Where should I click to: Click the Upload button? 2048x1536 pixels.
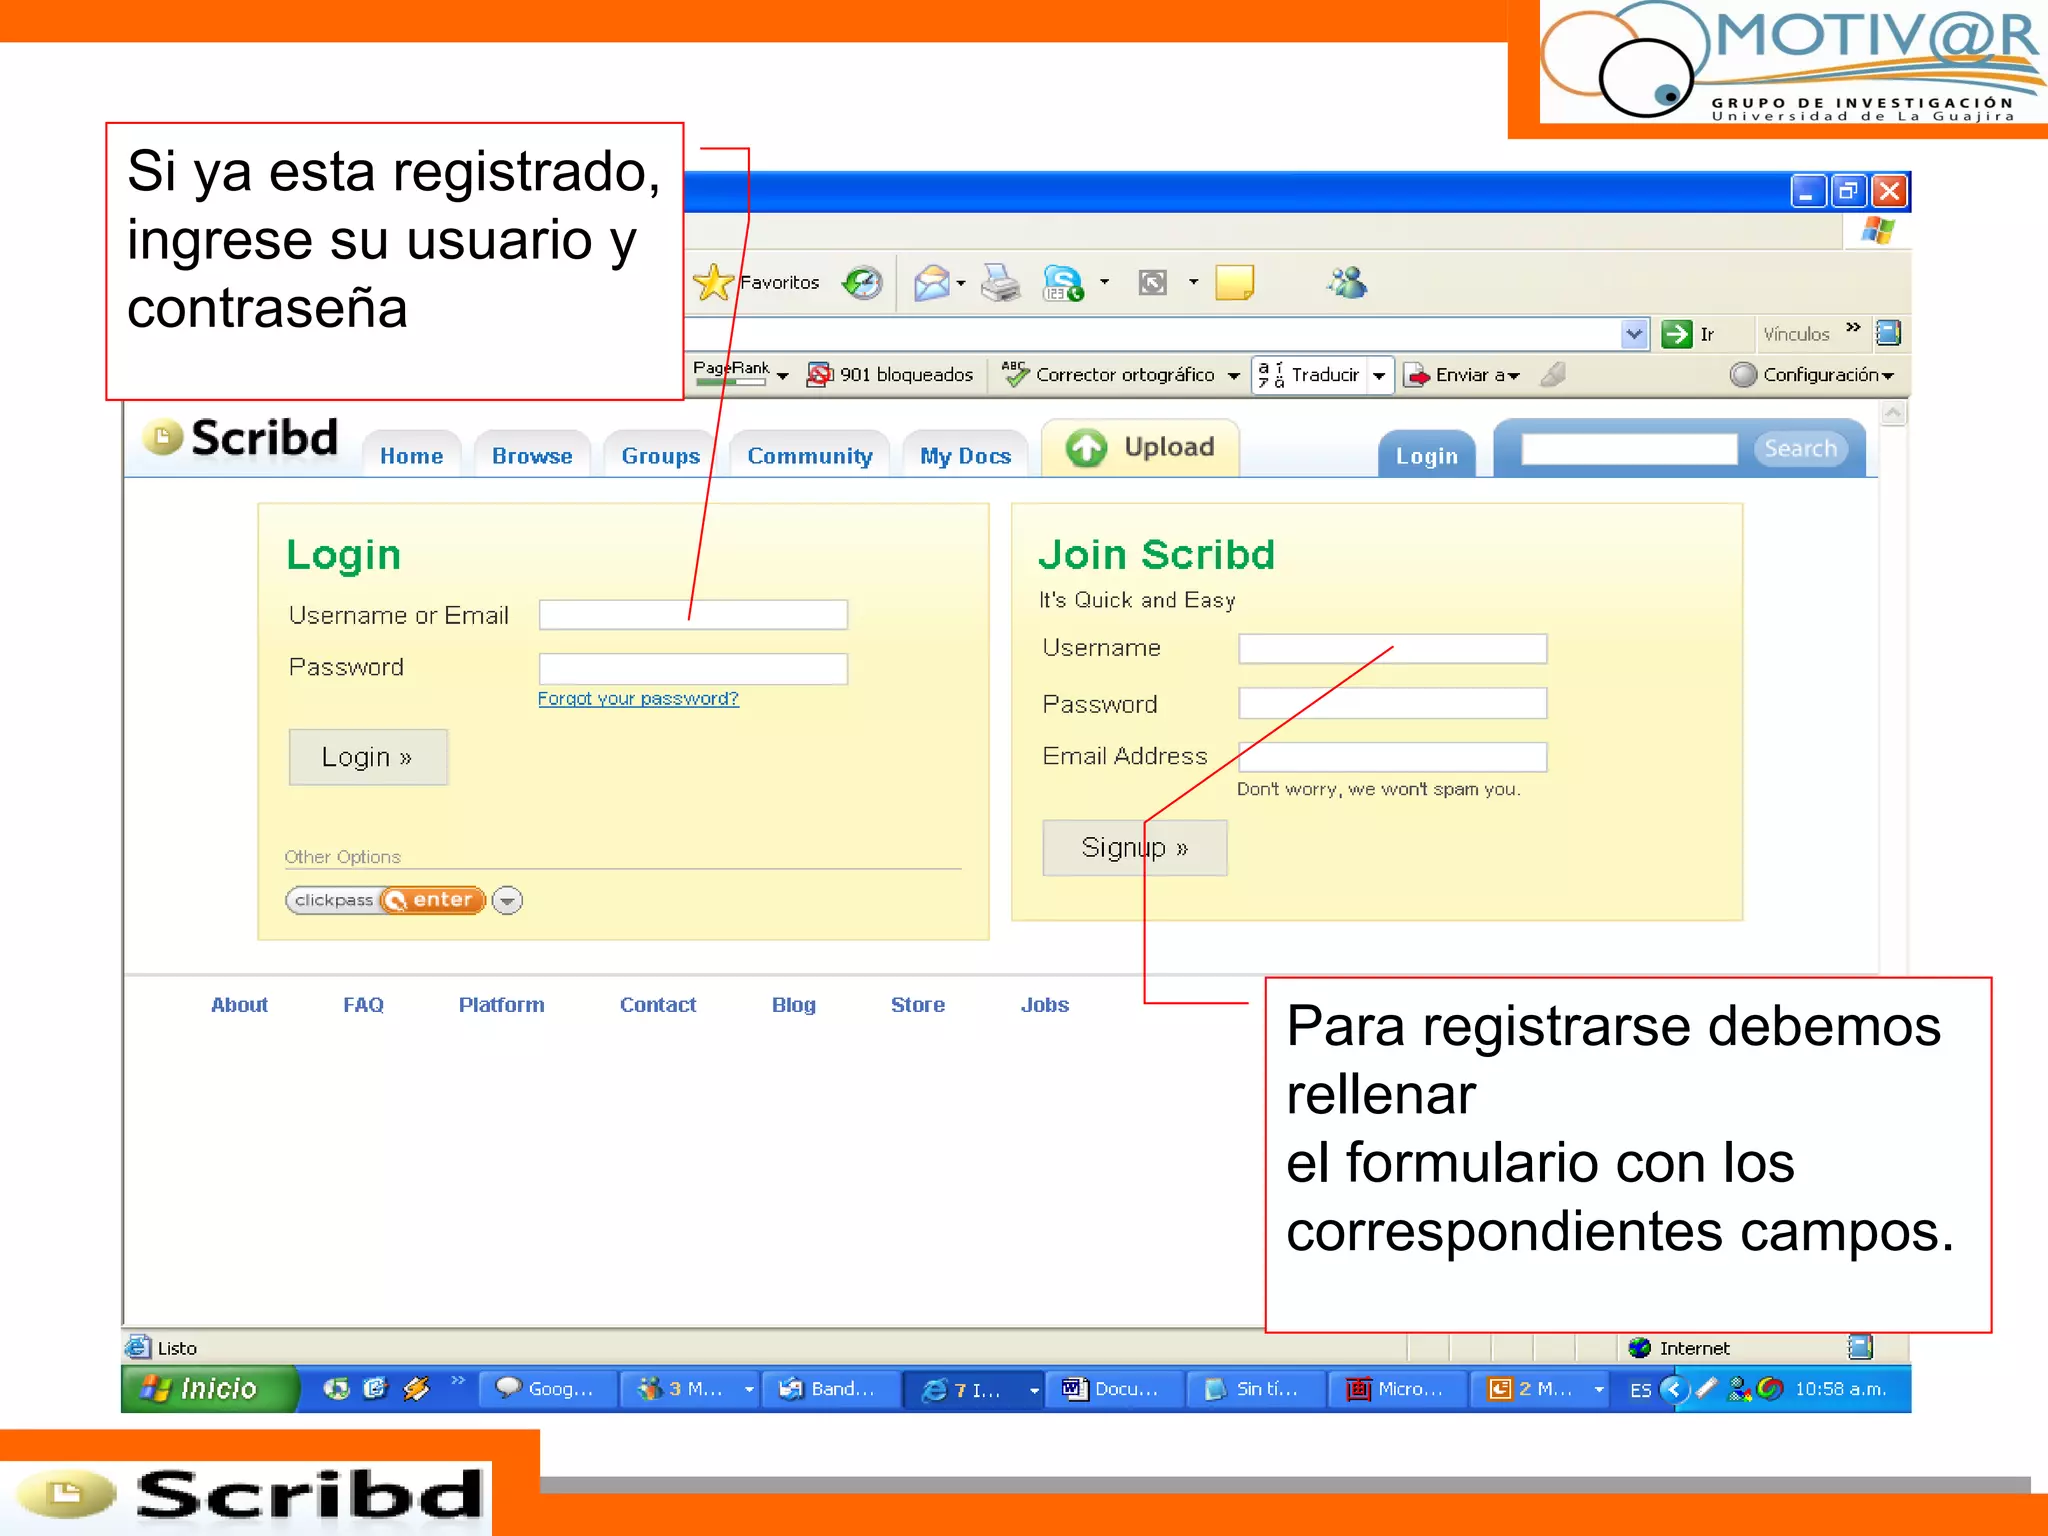(1140, 448)
